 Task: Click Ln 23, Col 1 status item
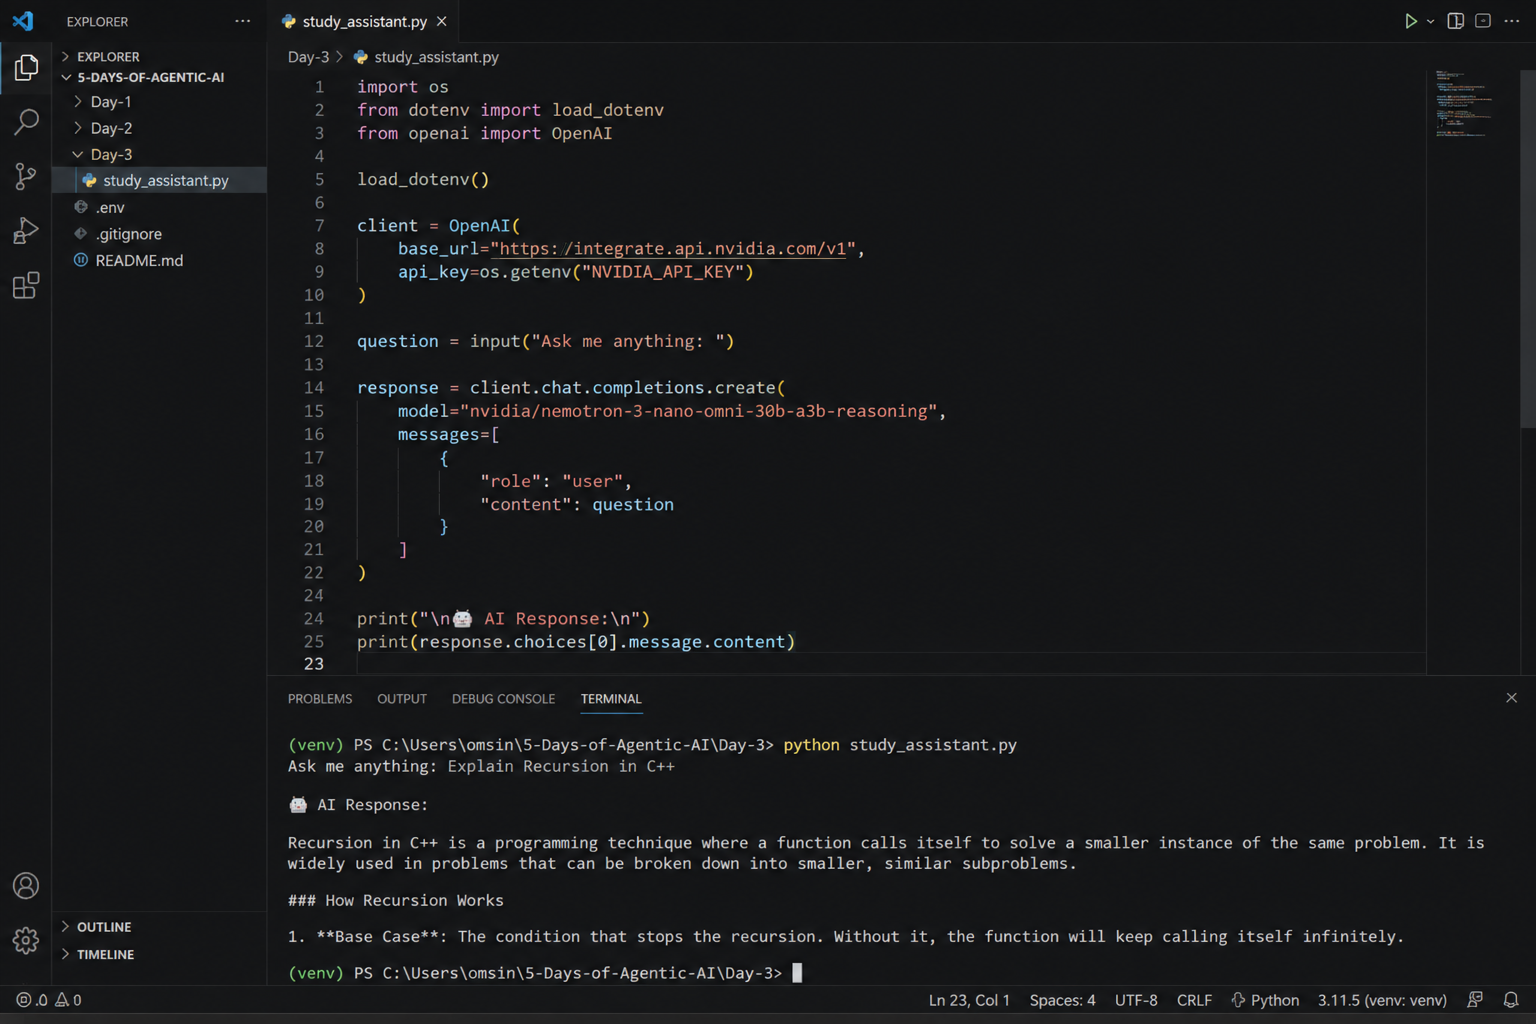click(x=968, y=1000)
